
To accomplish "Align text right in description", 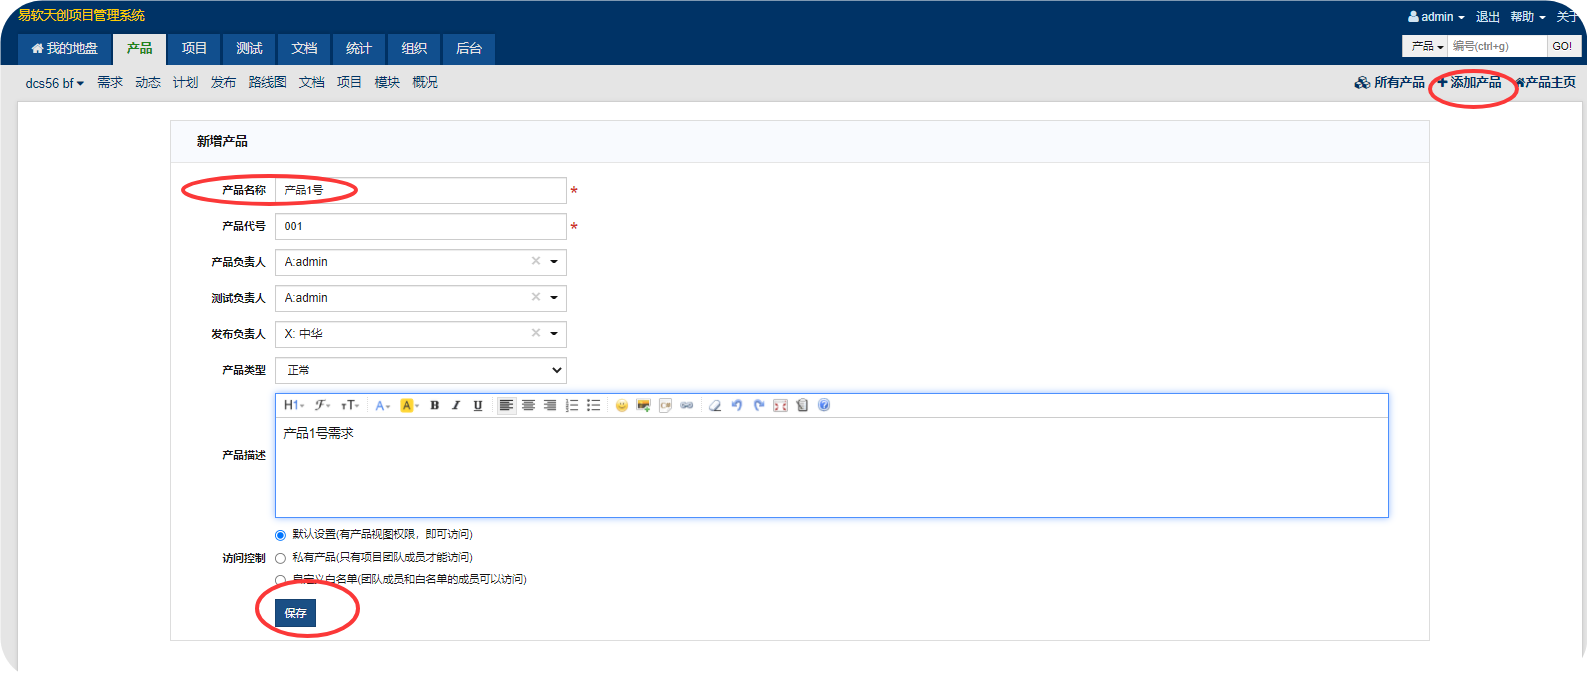I will [x=550, y=405].
